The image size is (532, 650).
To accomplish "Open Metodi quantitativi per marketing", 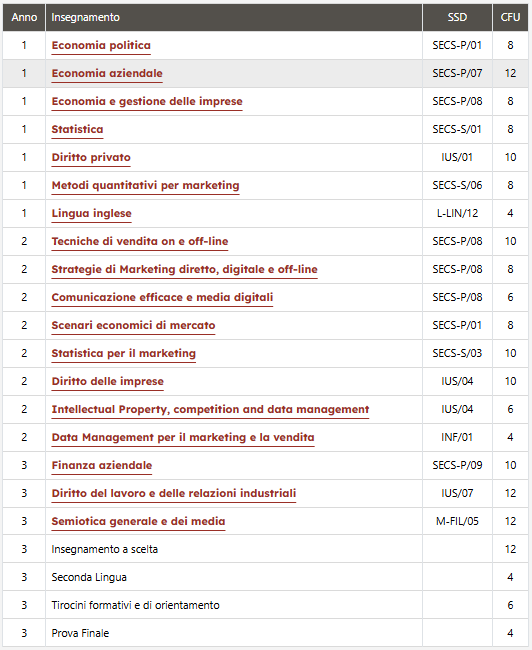I will coord(145,185).
